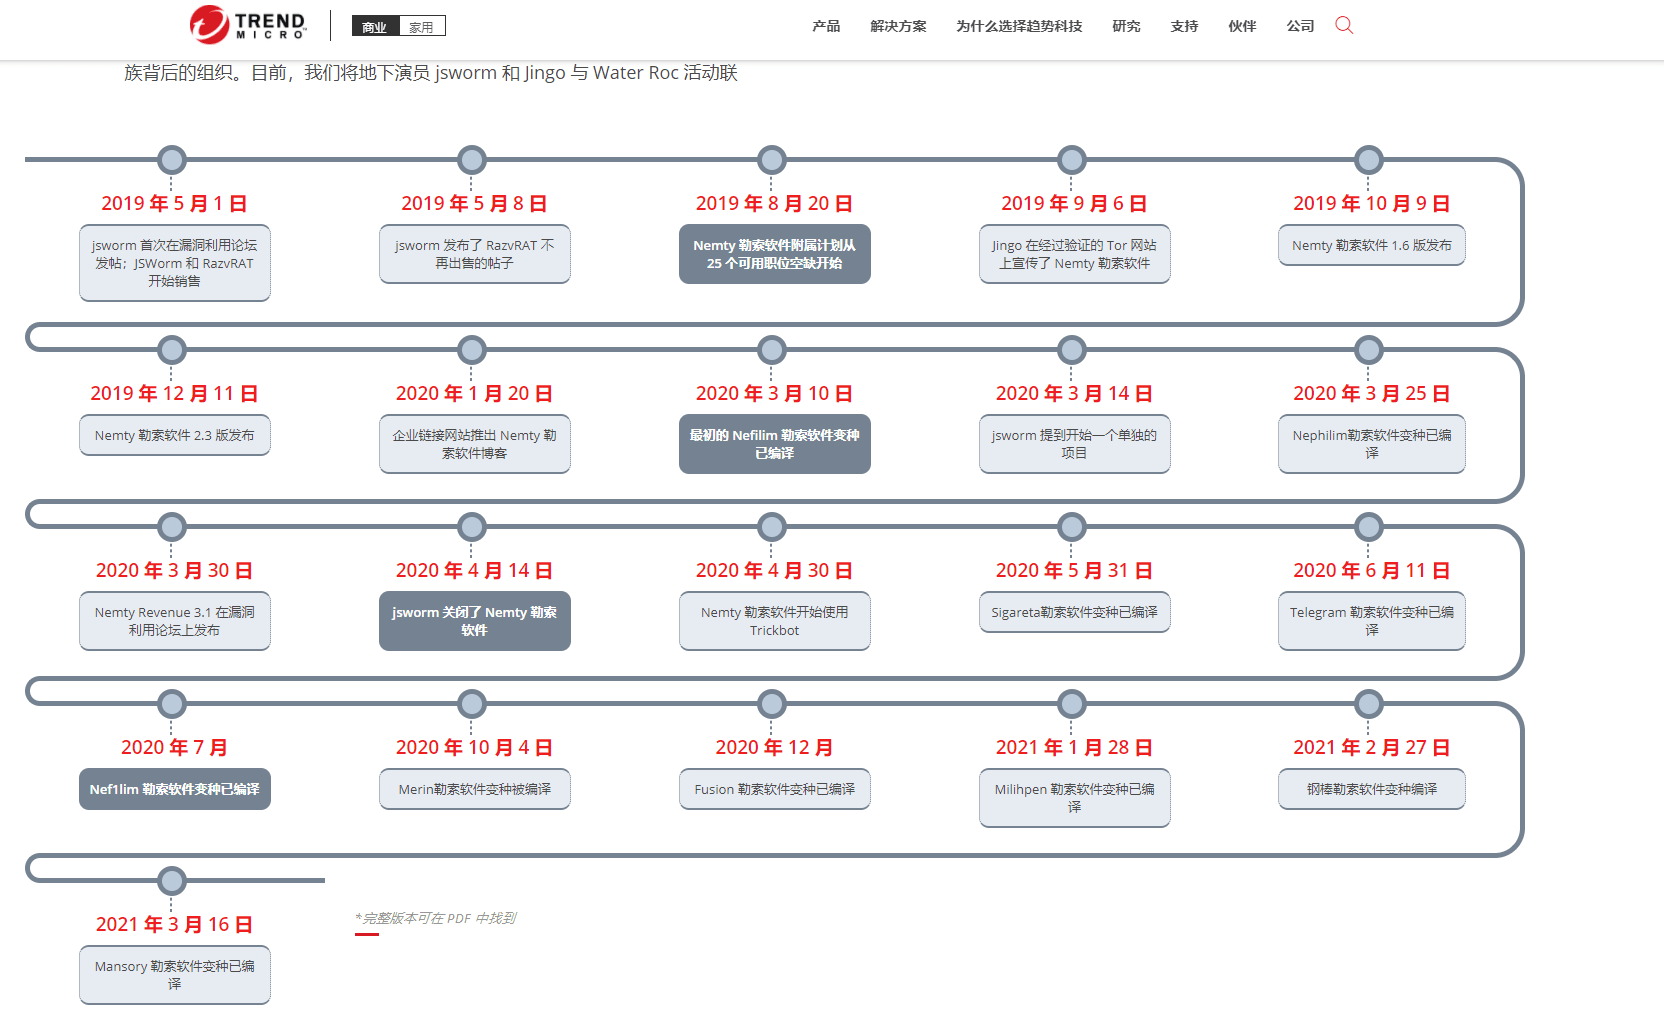The height and width of the screenshot is (1012, 1664).
Task: Click the Milihpen 勒索软件变种已编译 card
Action: [x=1075, y=798]
